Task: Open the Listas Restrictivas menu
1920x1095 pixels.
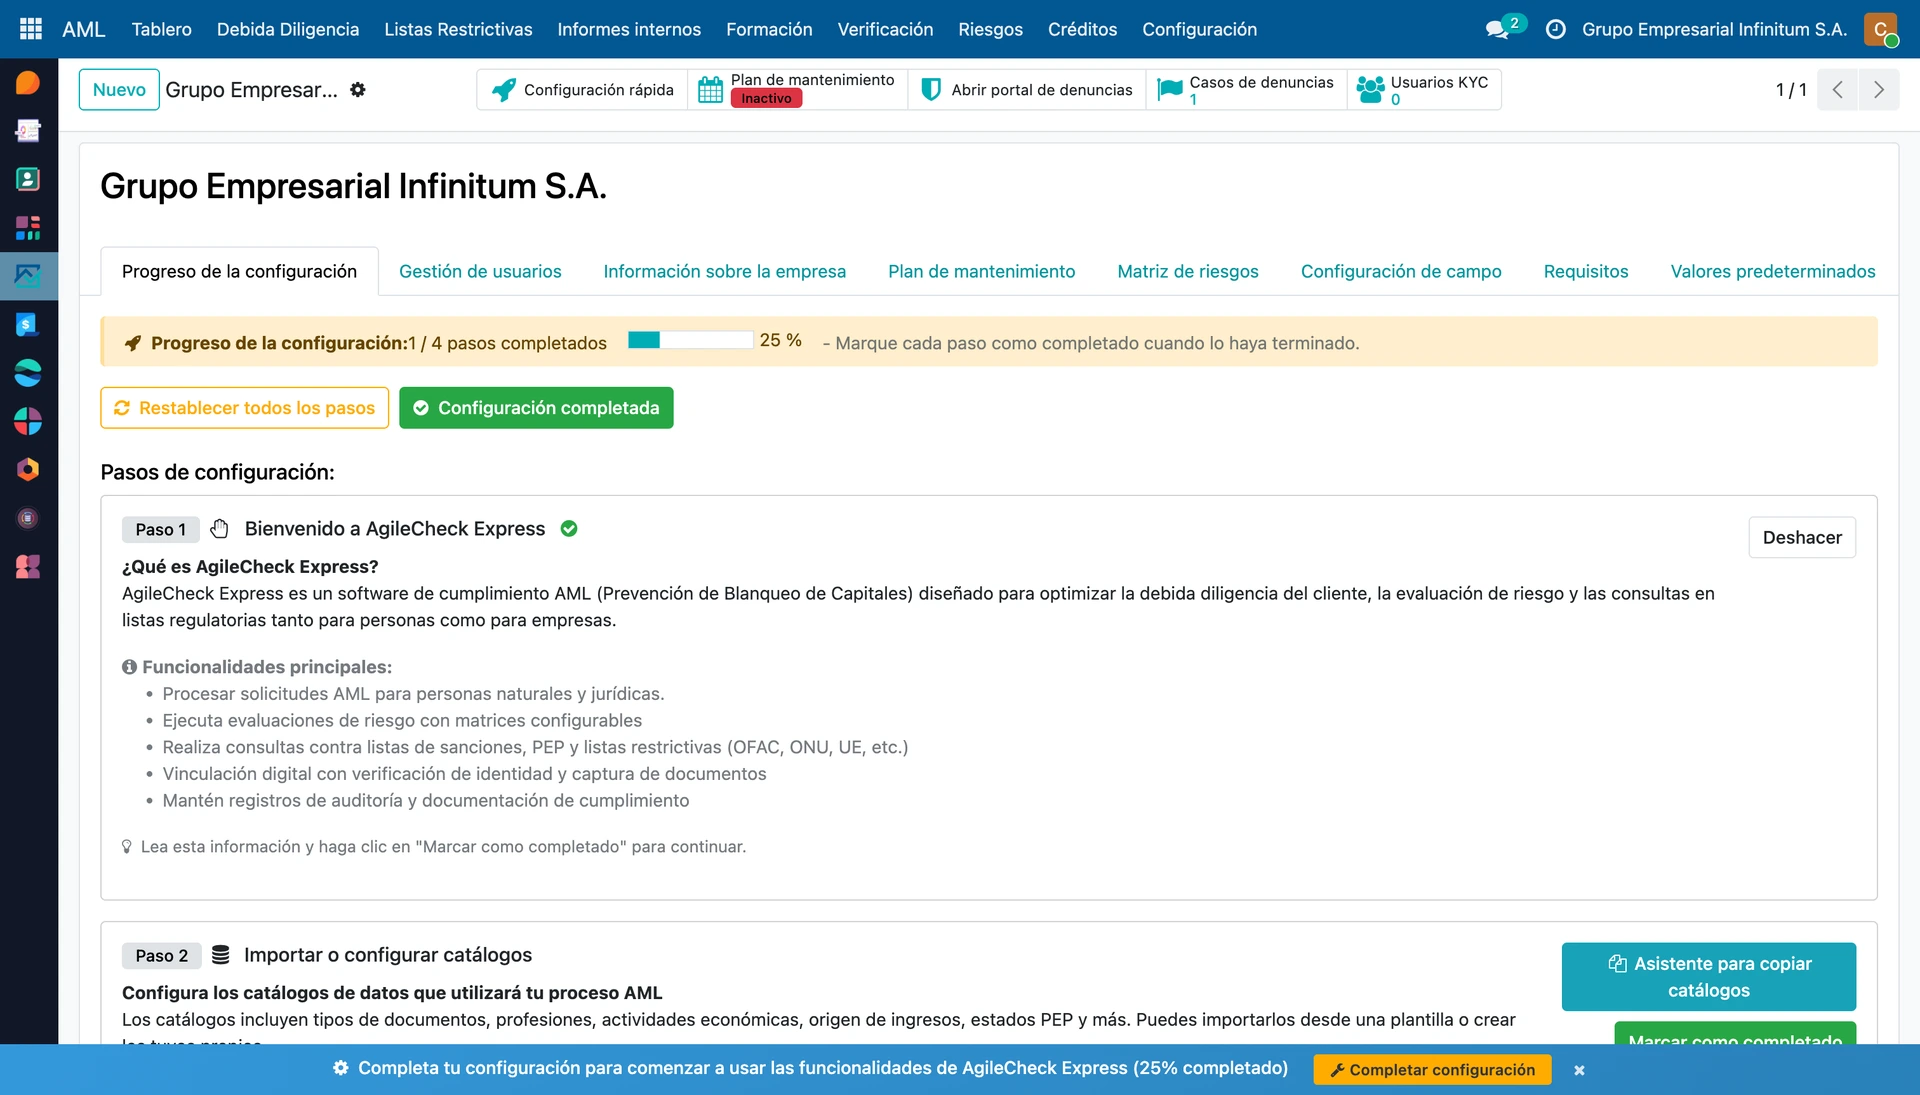Action: pyautogui.click(x=458, y=29)
